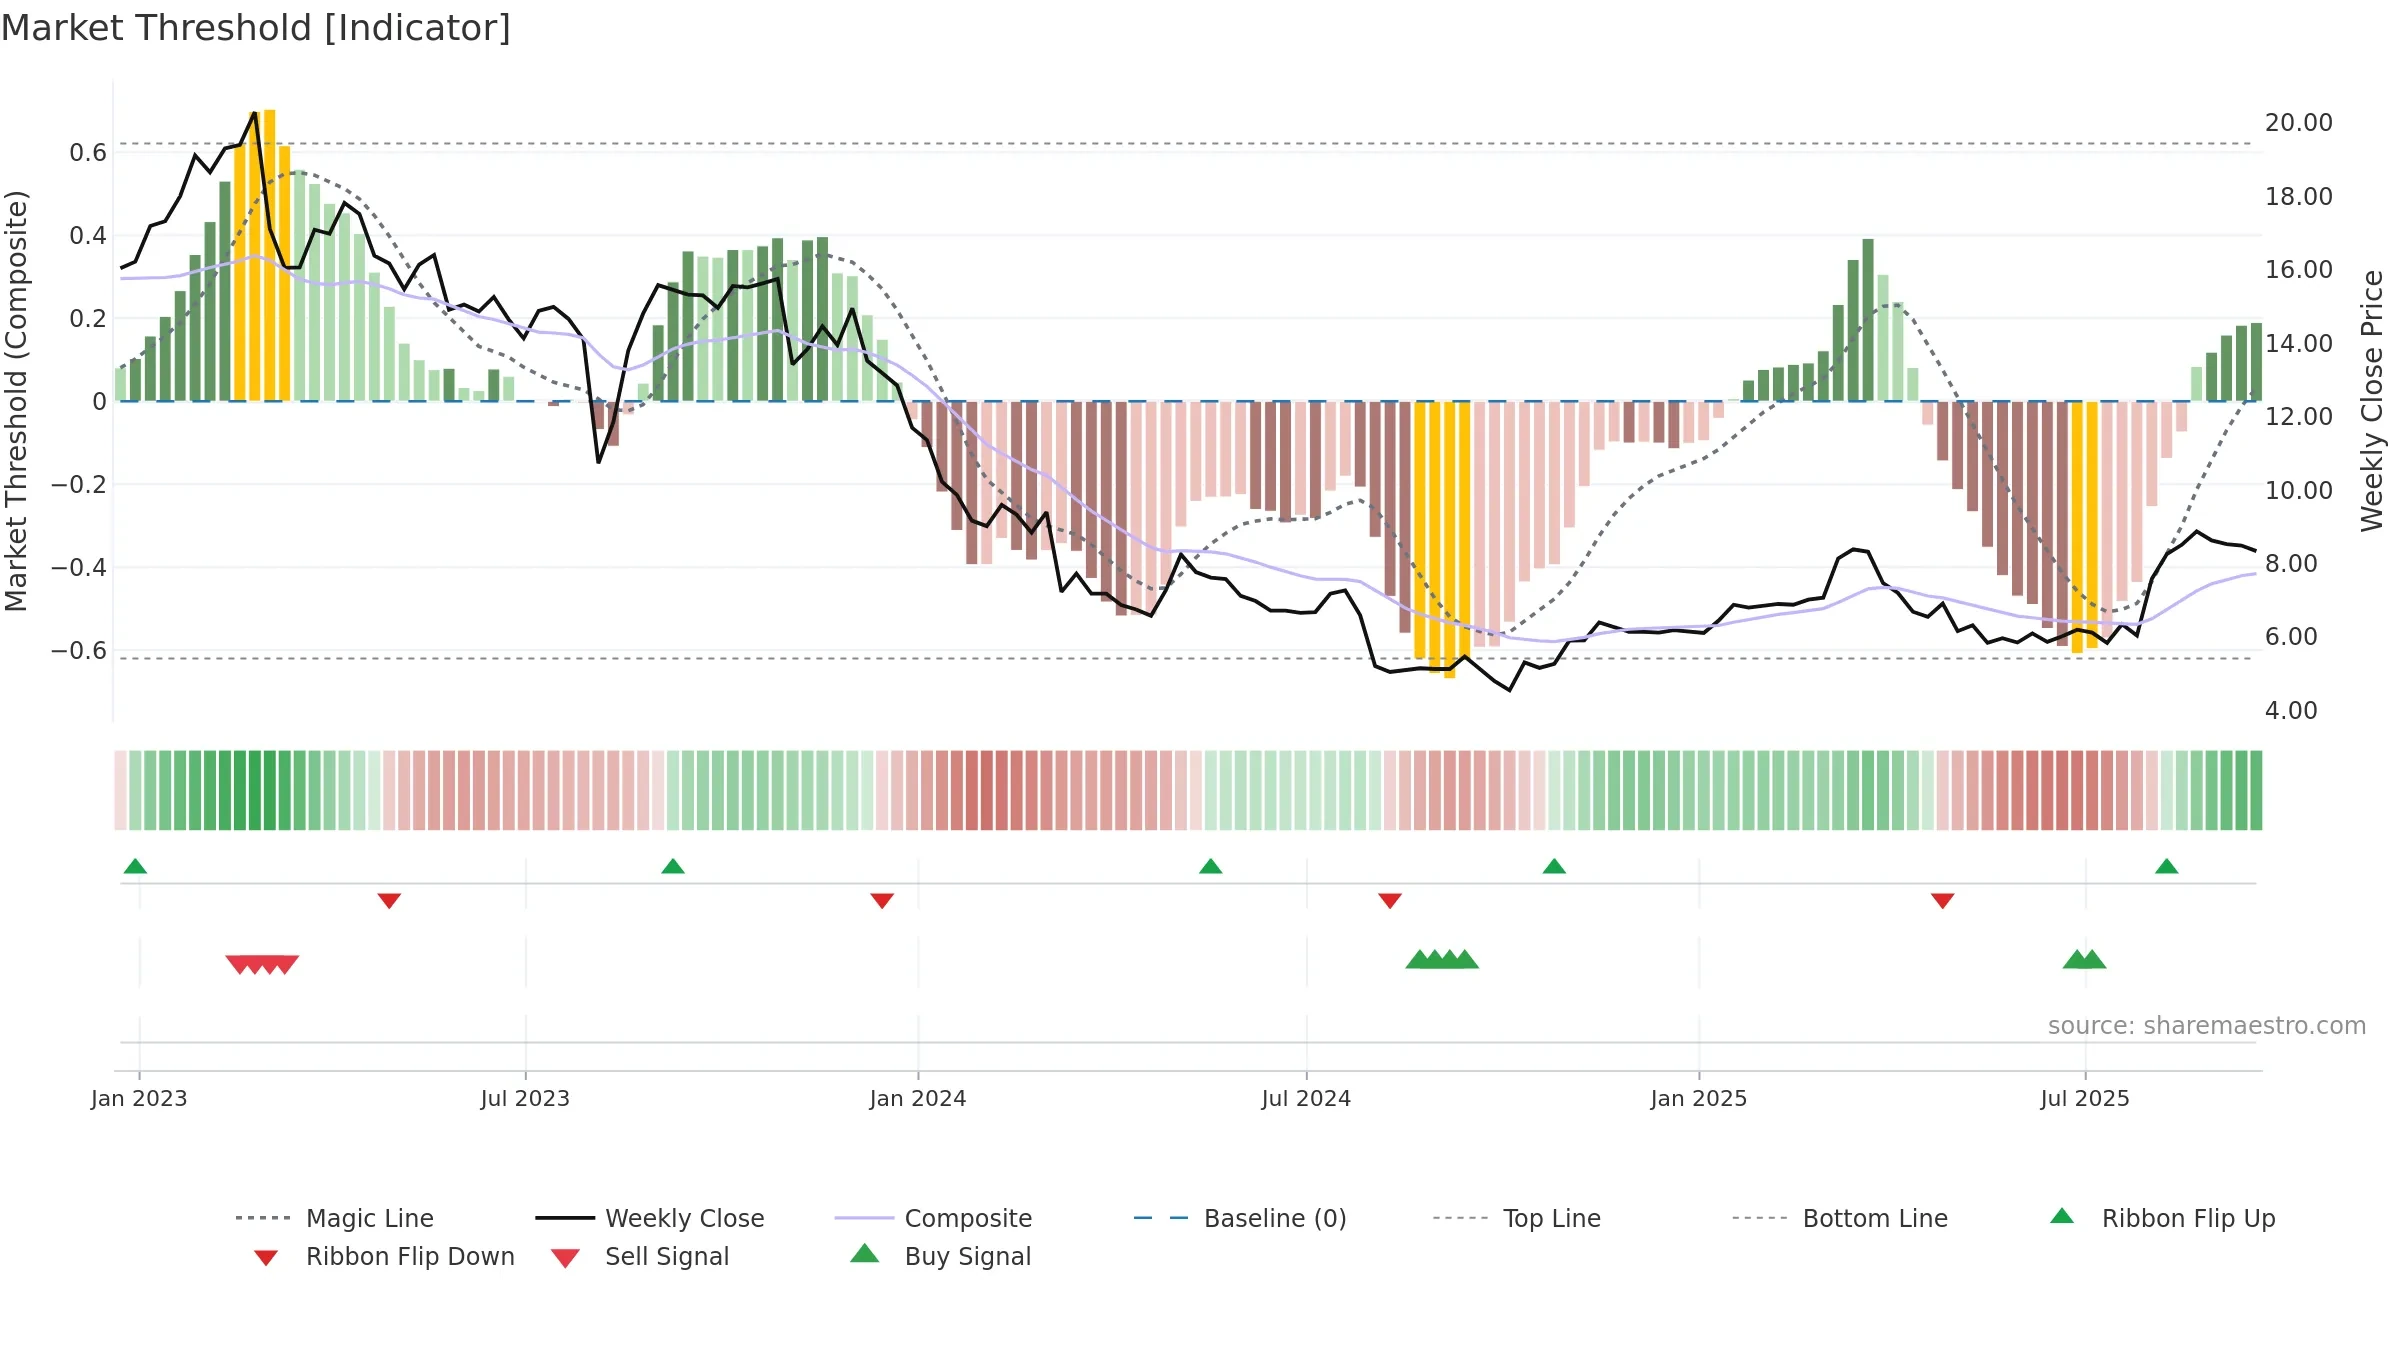Toggle the Sell Signal legend entry
This screenshot has height=1350, width=2400.
[640, 1256]
